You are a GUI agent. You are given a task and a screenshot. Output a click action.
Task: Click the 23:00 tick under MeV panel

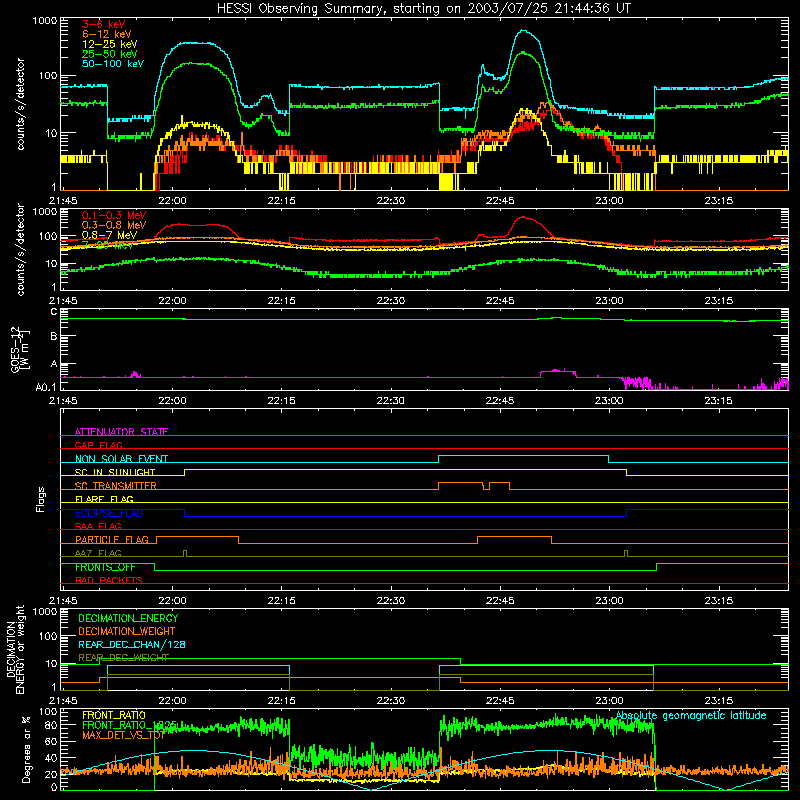point(609,301)
